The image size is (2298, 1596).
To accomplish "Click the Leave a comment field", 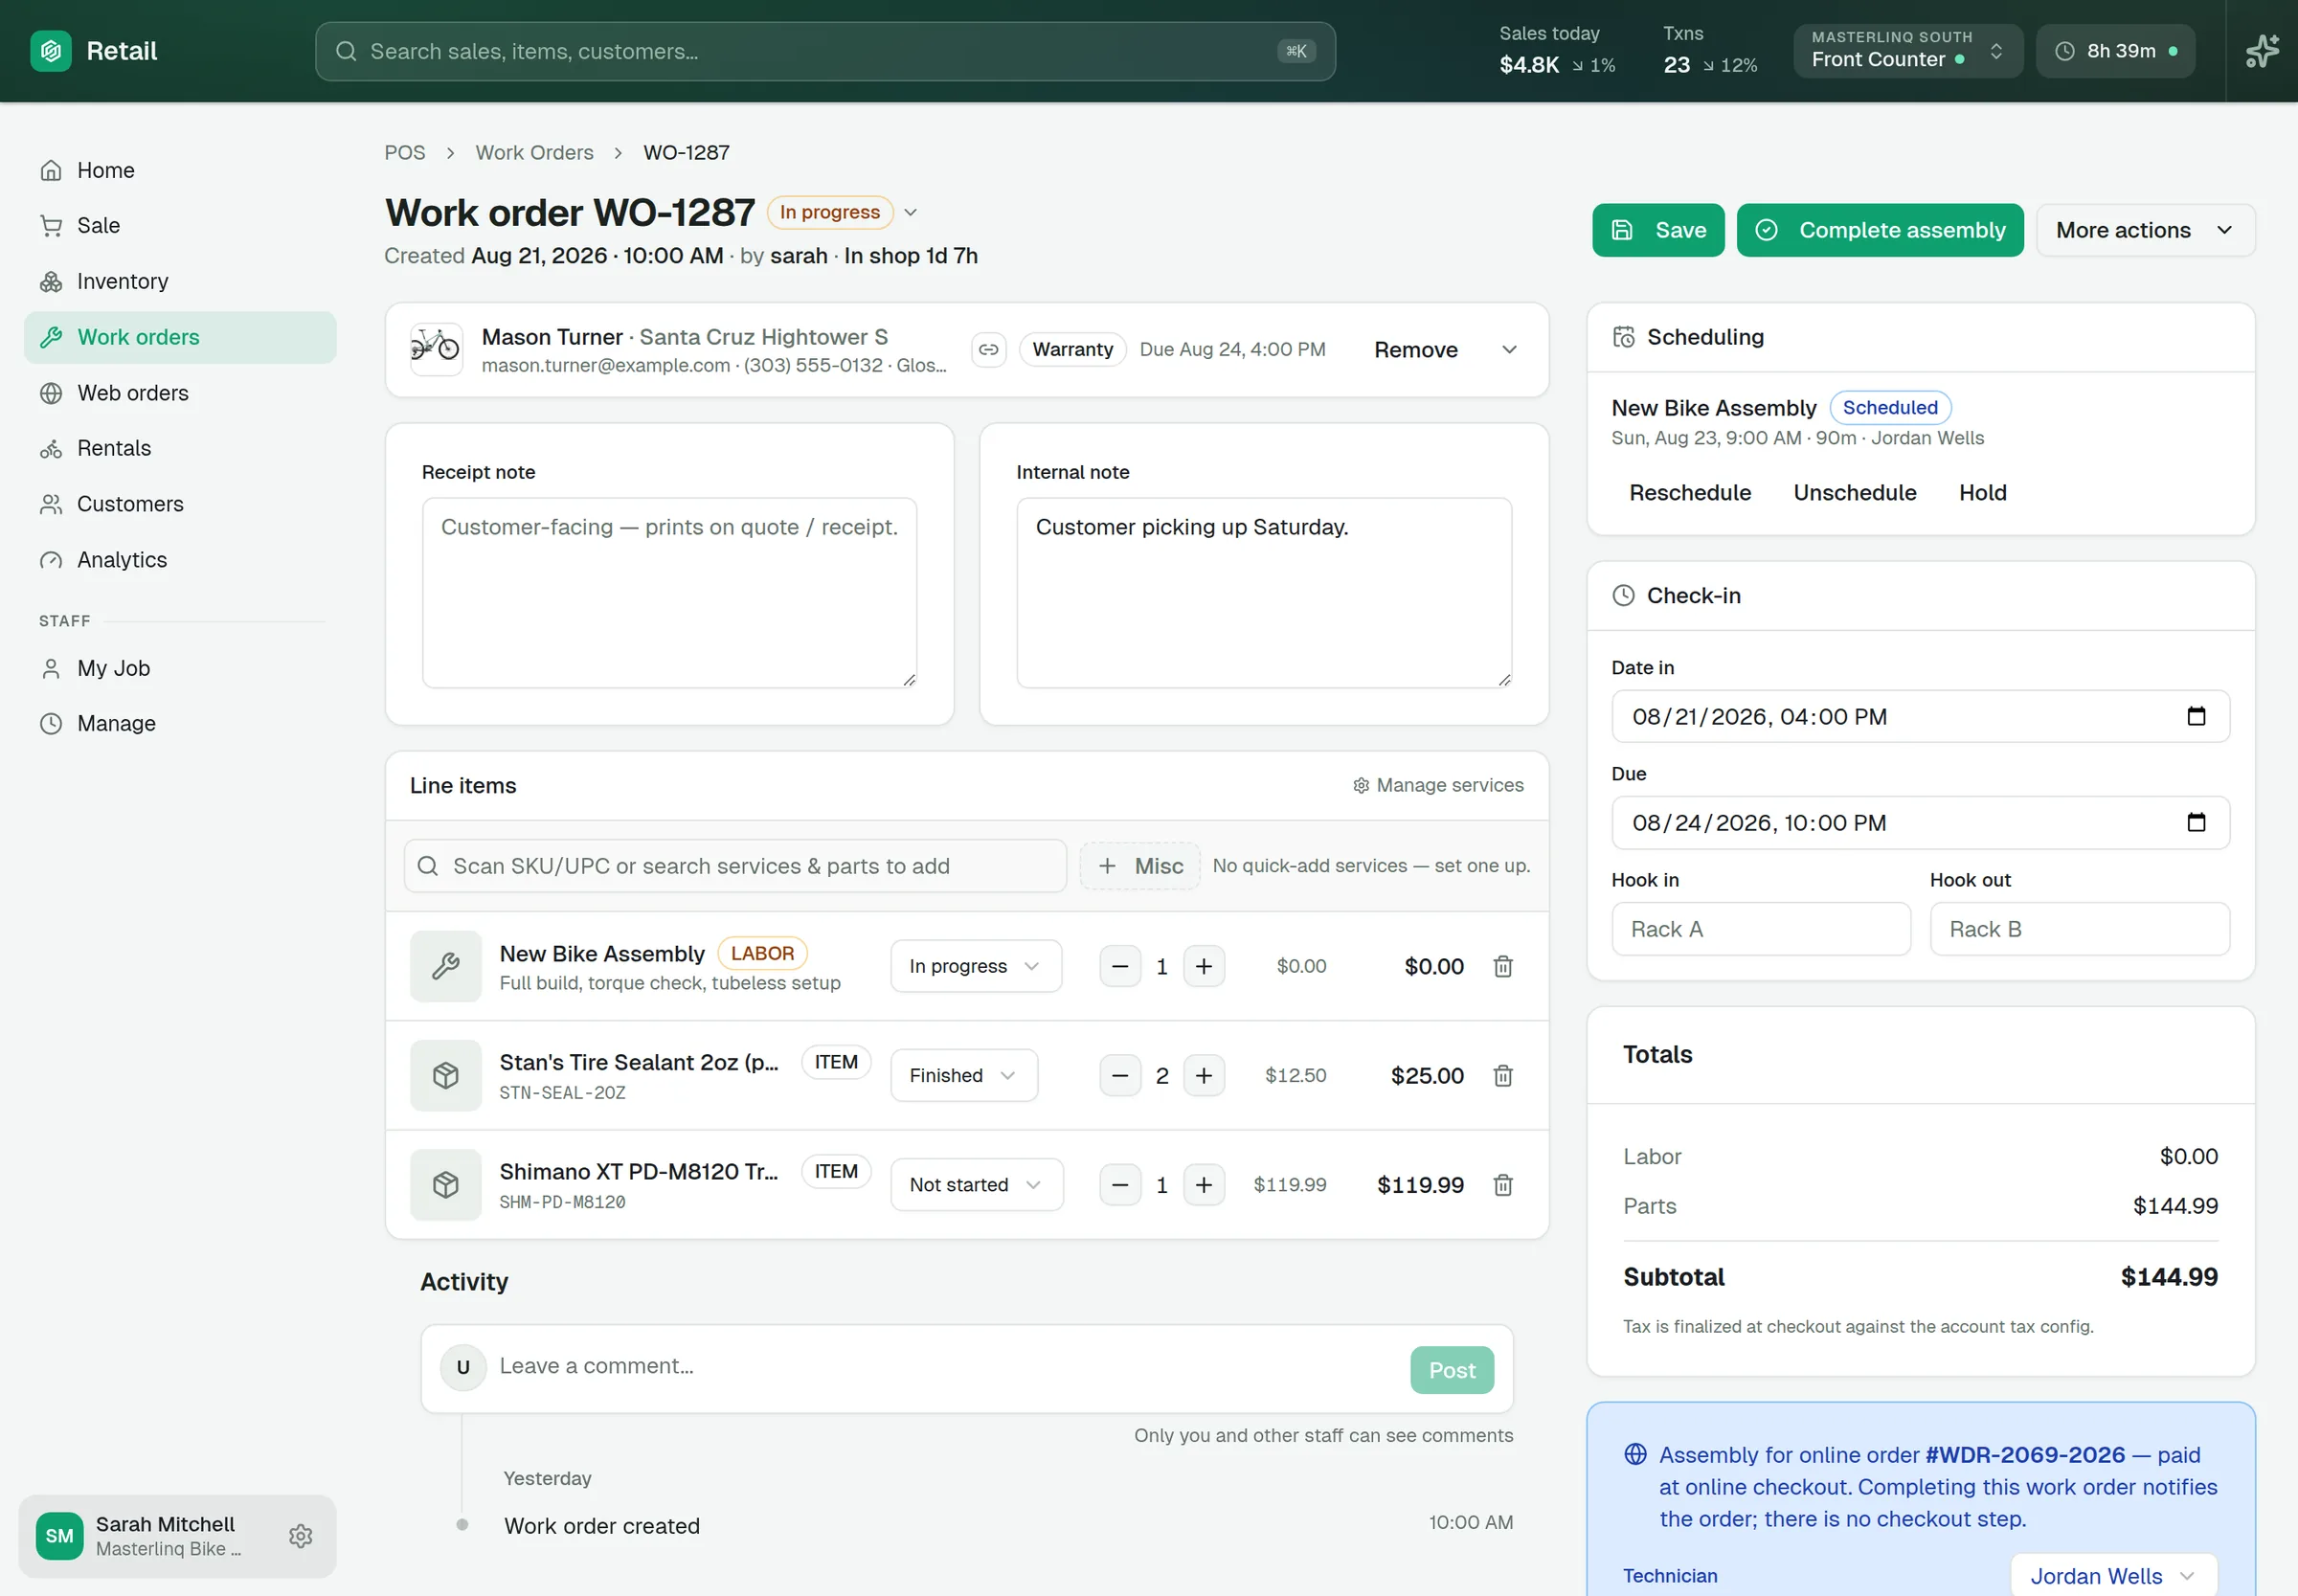I will click(x=945, y=1367).
